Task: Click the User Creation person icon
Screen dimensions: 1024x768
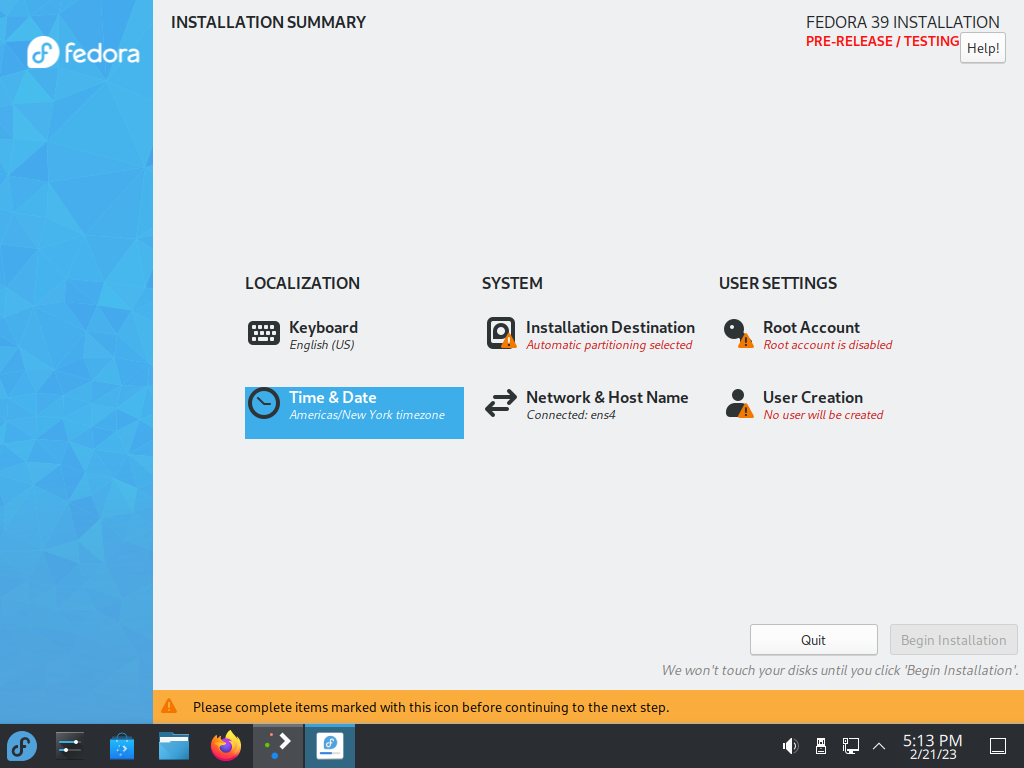Action: (x=739, y=404)
